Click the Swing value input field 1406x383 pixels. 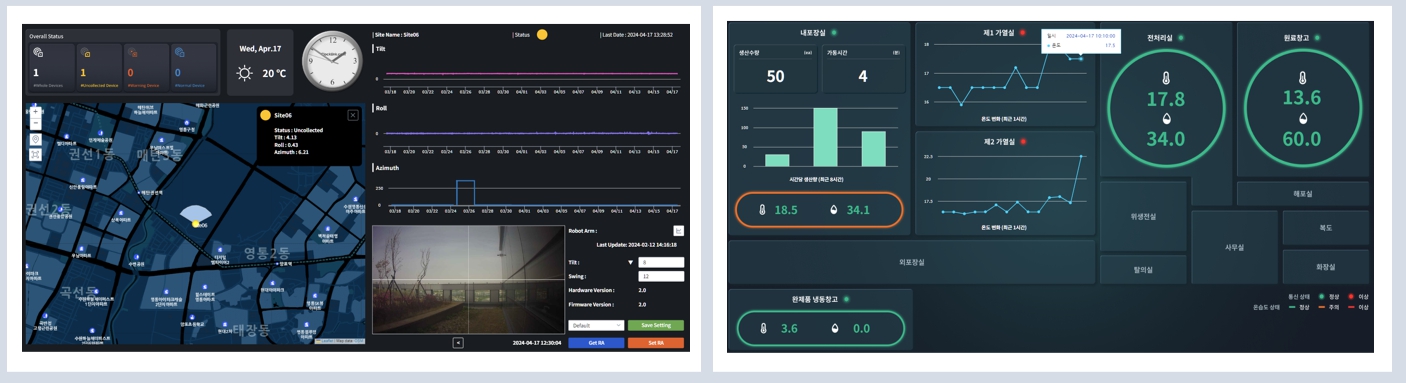coord(660,277)
